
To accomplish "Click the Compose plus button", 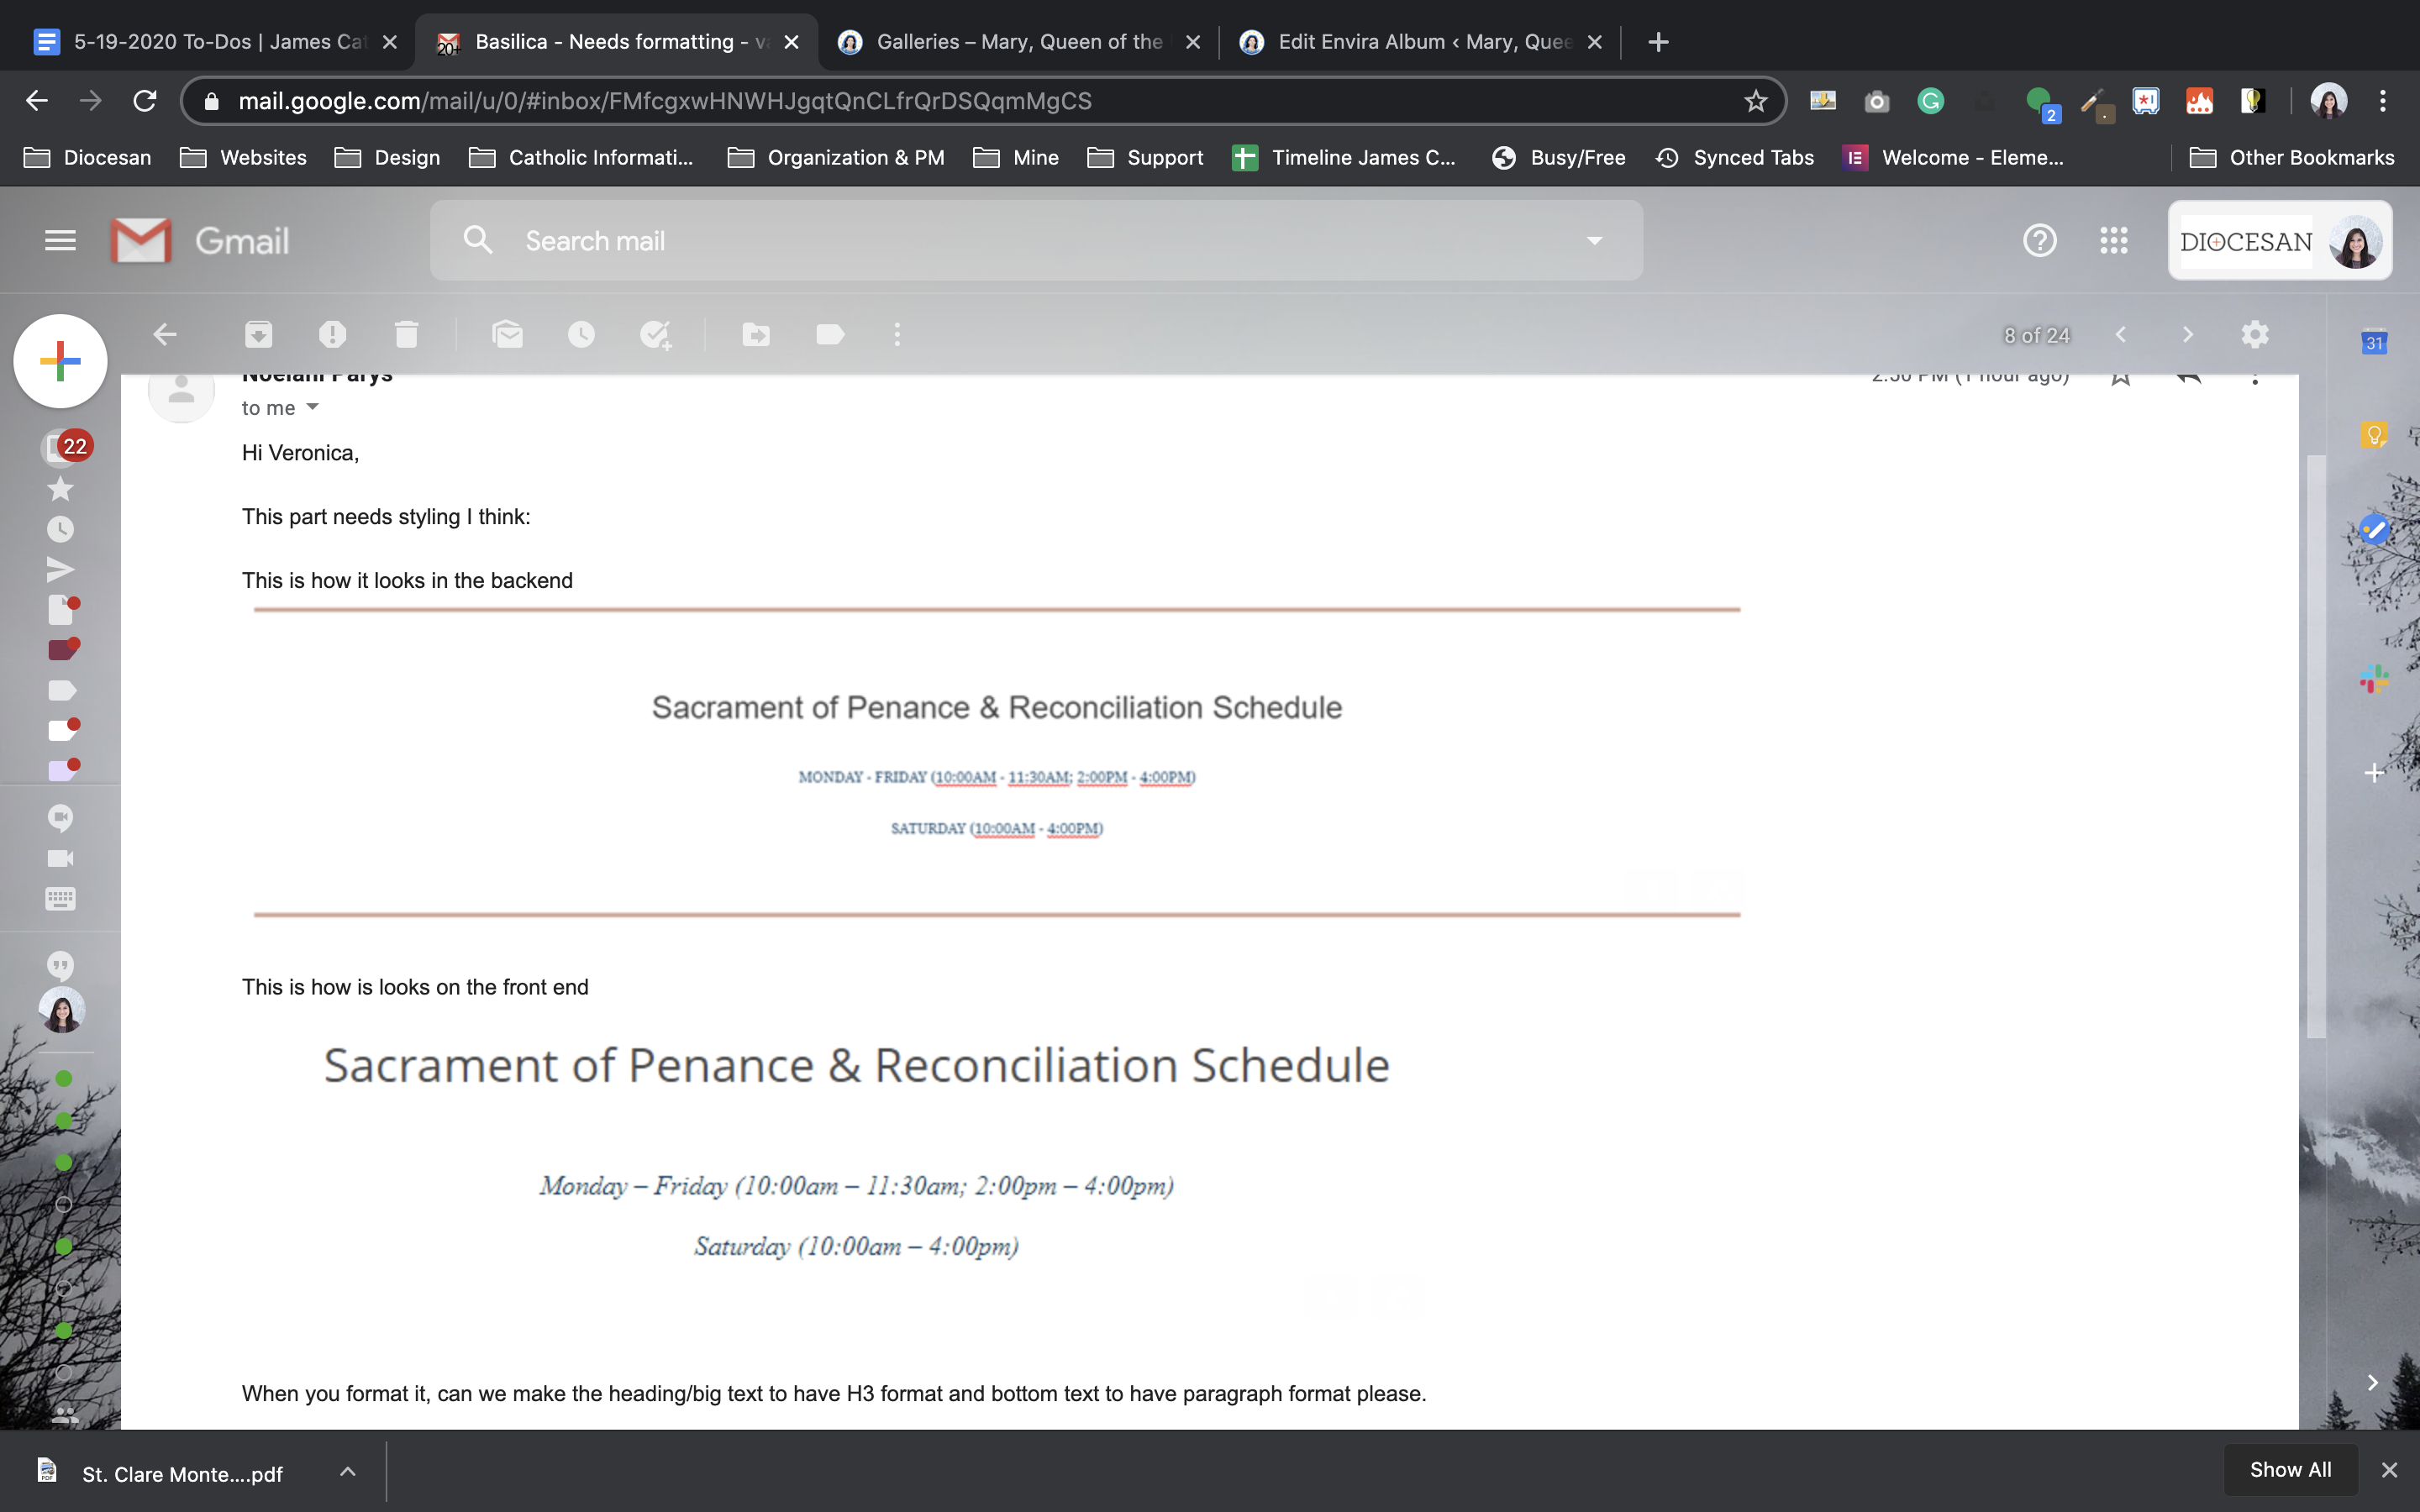I will click(60, 361).
